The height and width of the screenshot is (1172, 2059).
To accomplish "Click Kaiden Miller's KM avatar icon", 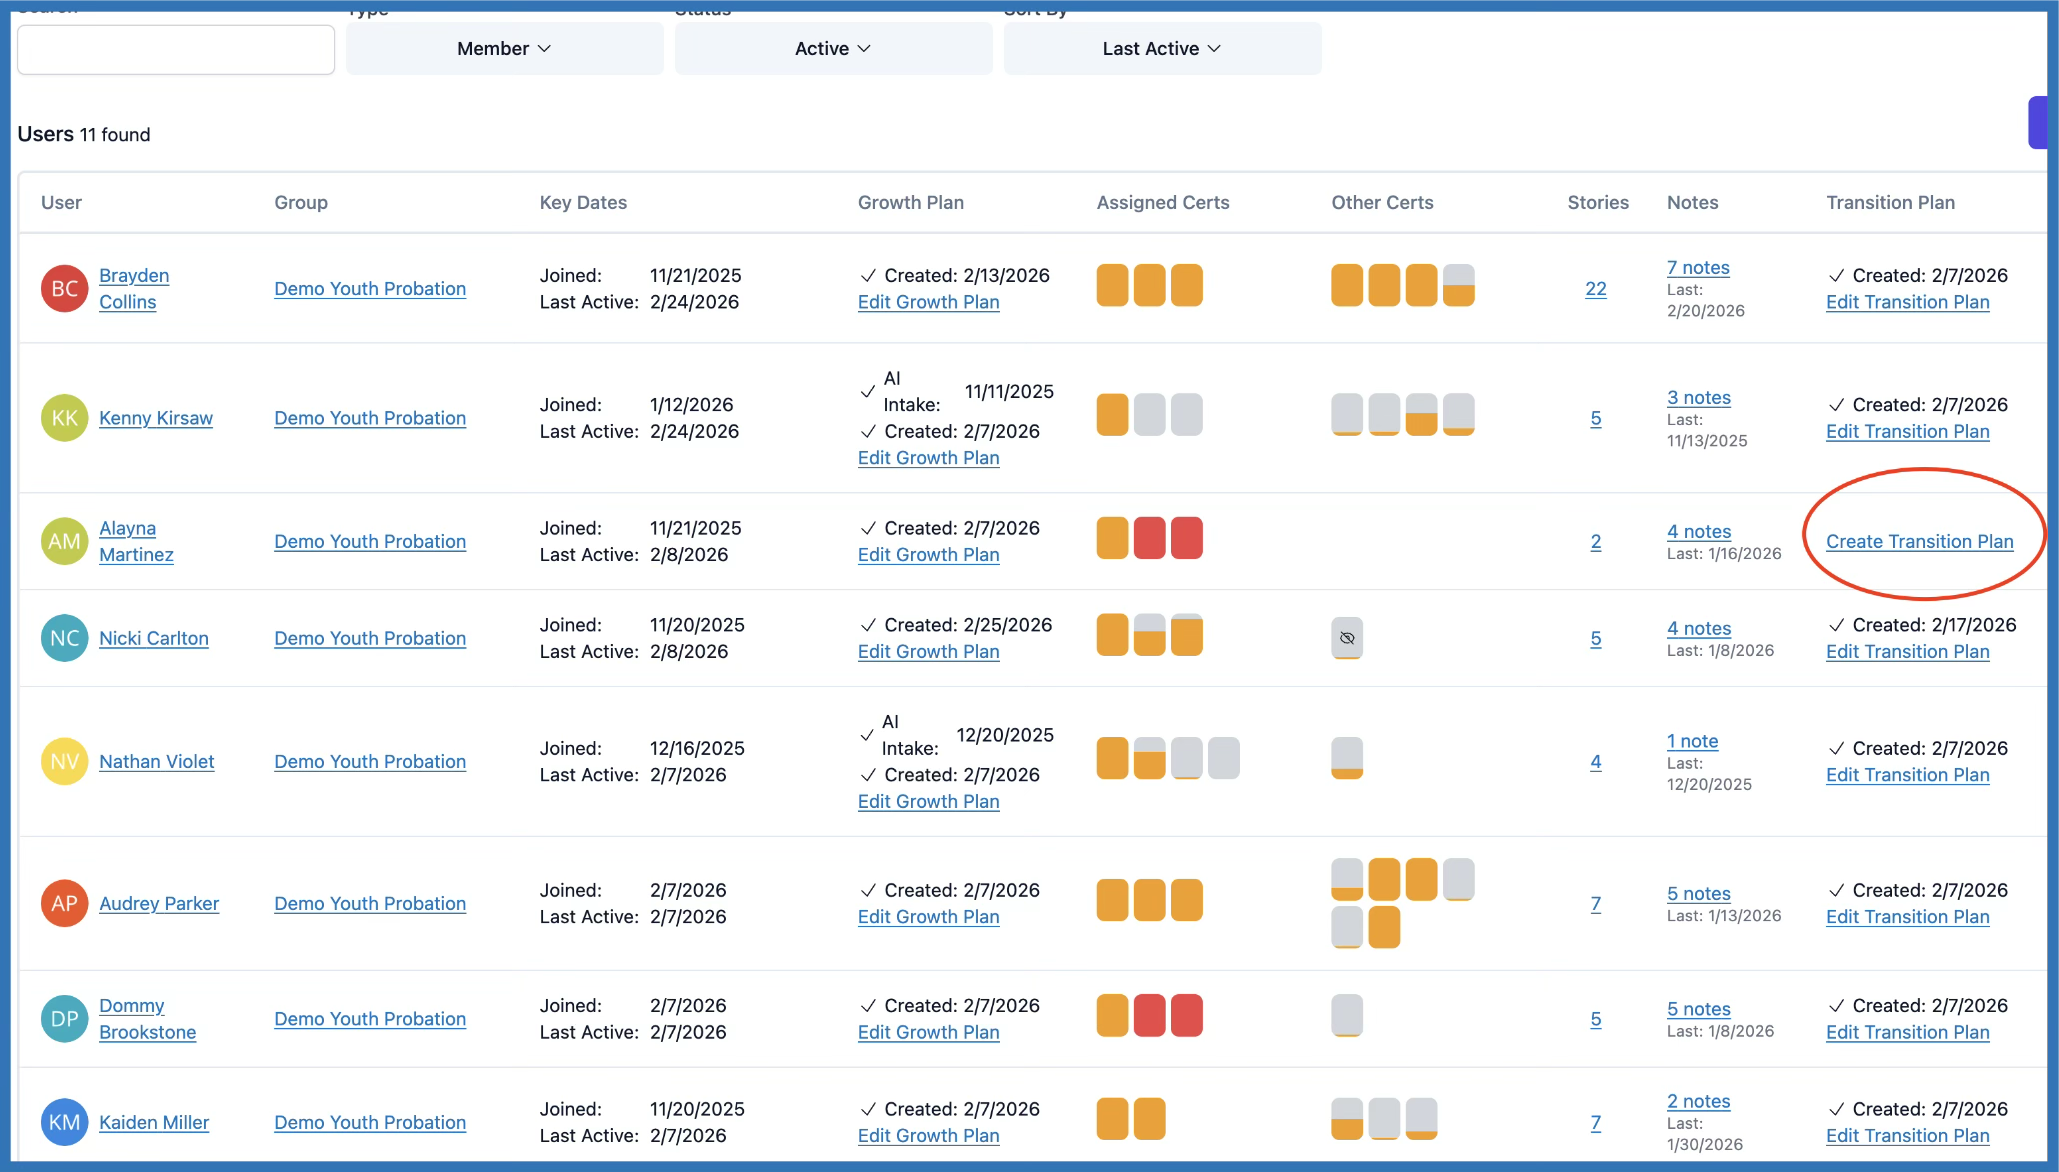I will click(x=64, y=1122).
